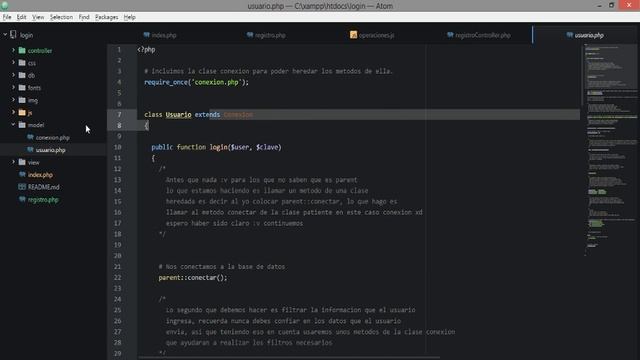
Task: Click the controller folder icon
Action: [x=22, y=51]
